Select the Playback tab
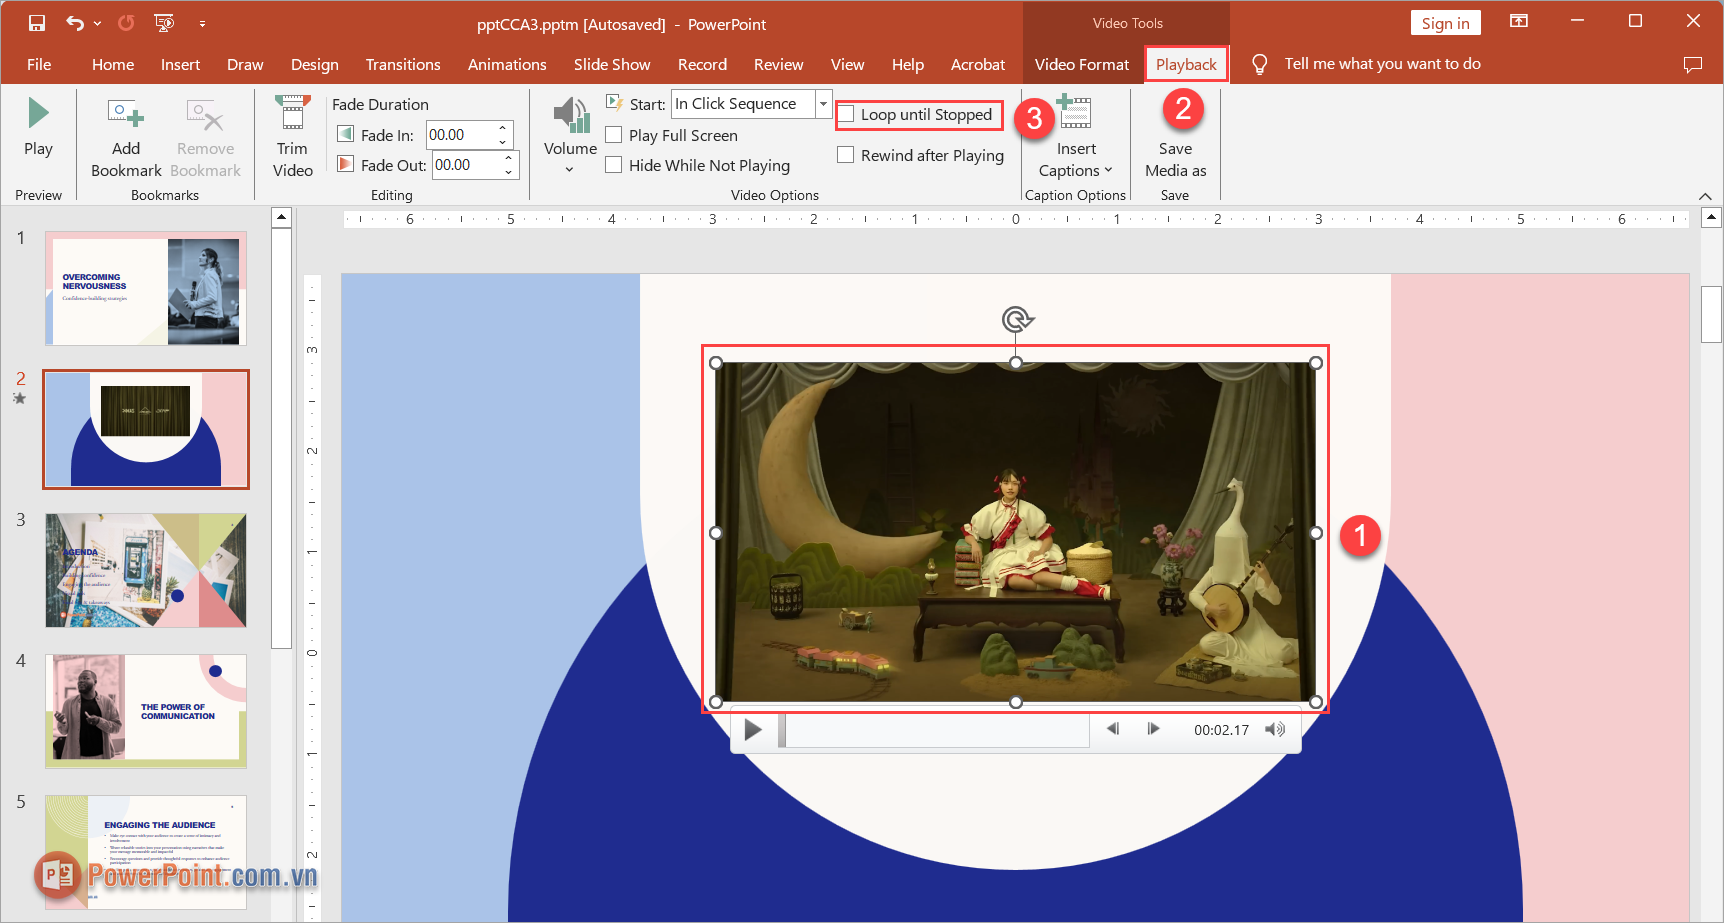 point(1186,64)
